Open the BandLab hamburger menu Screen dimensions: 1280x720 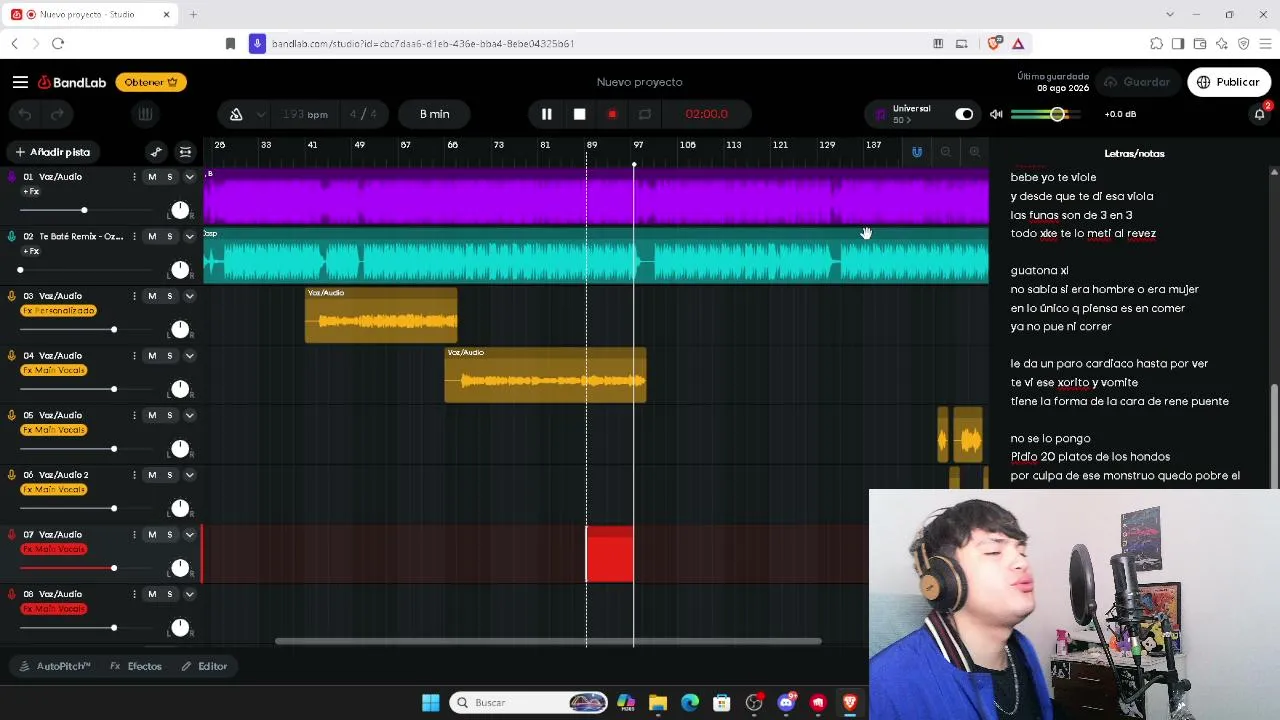(20, 82)
